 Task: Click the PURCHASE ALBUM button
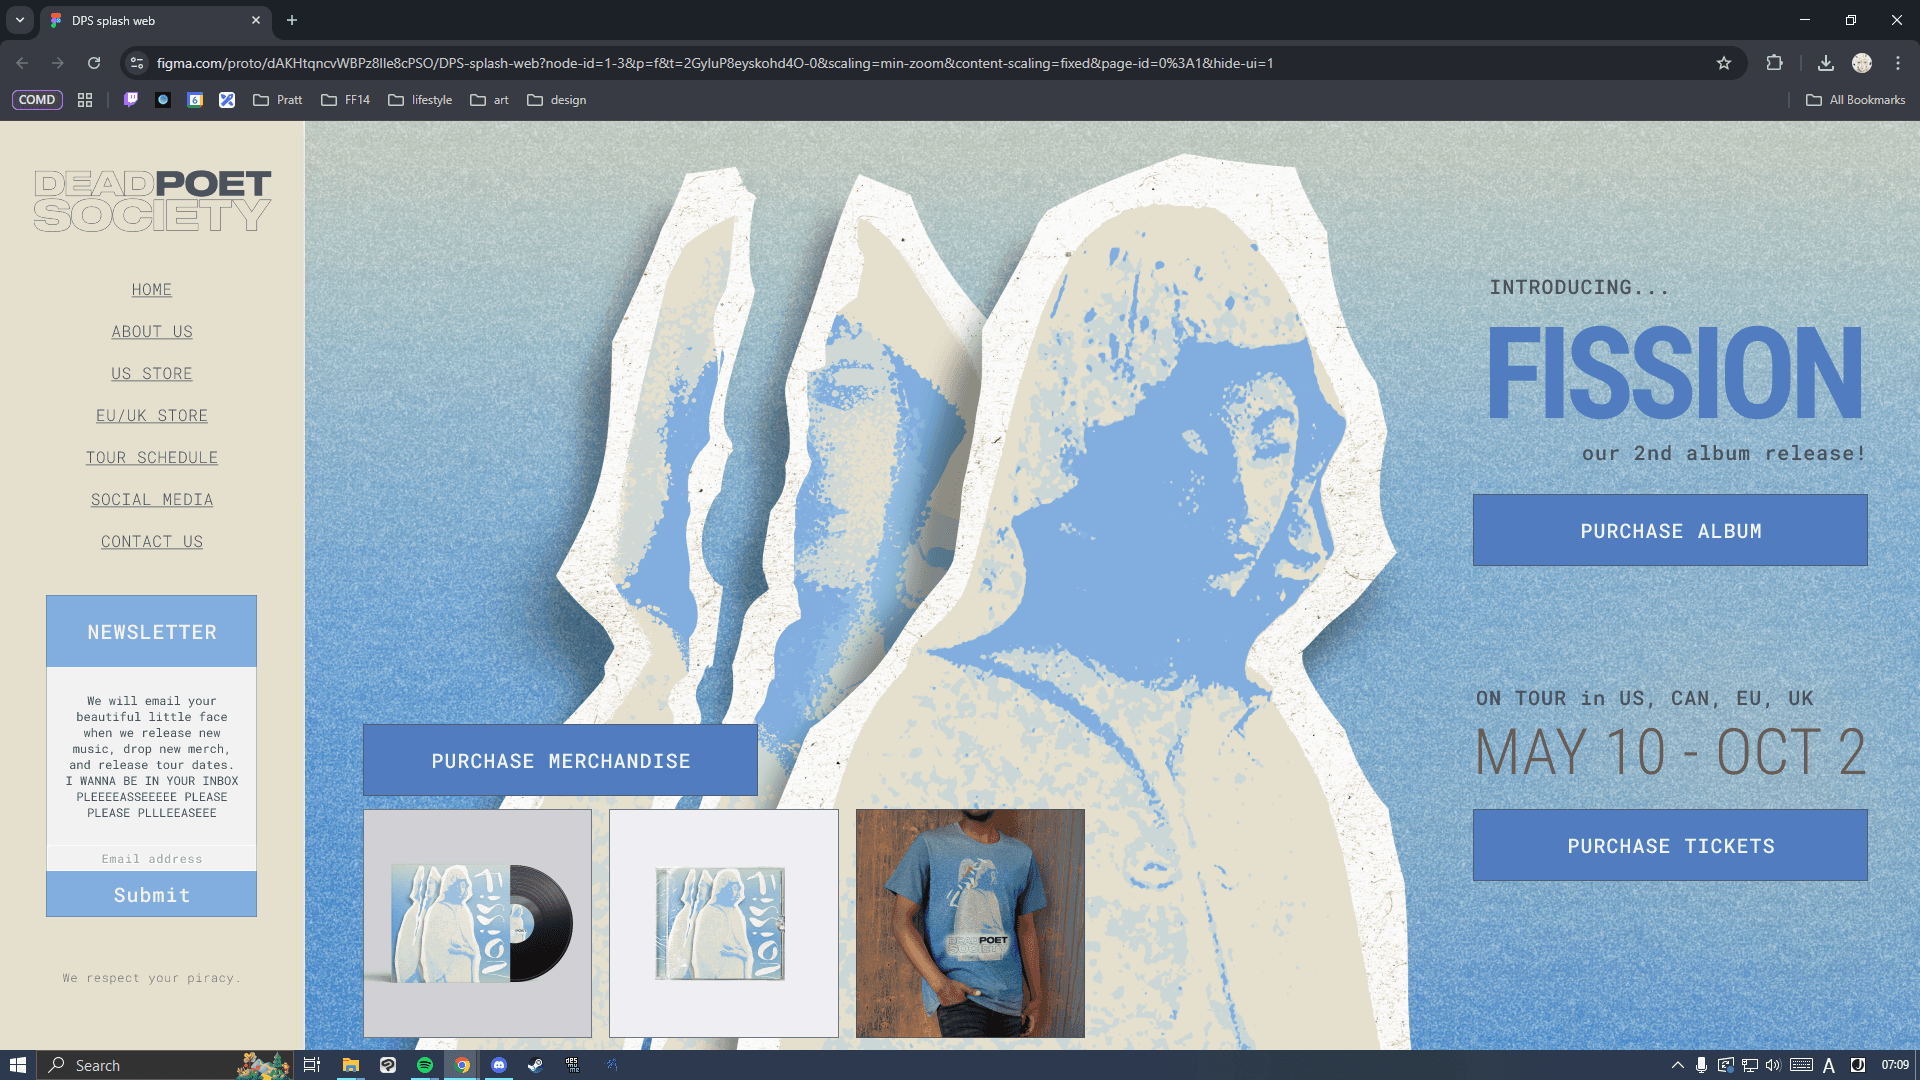tap(1670, 531)
